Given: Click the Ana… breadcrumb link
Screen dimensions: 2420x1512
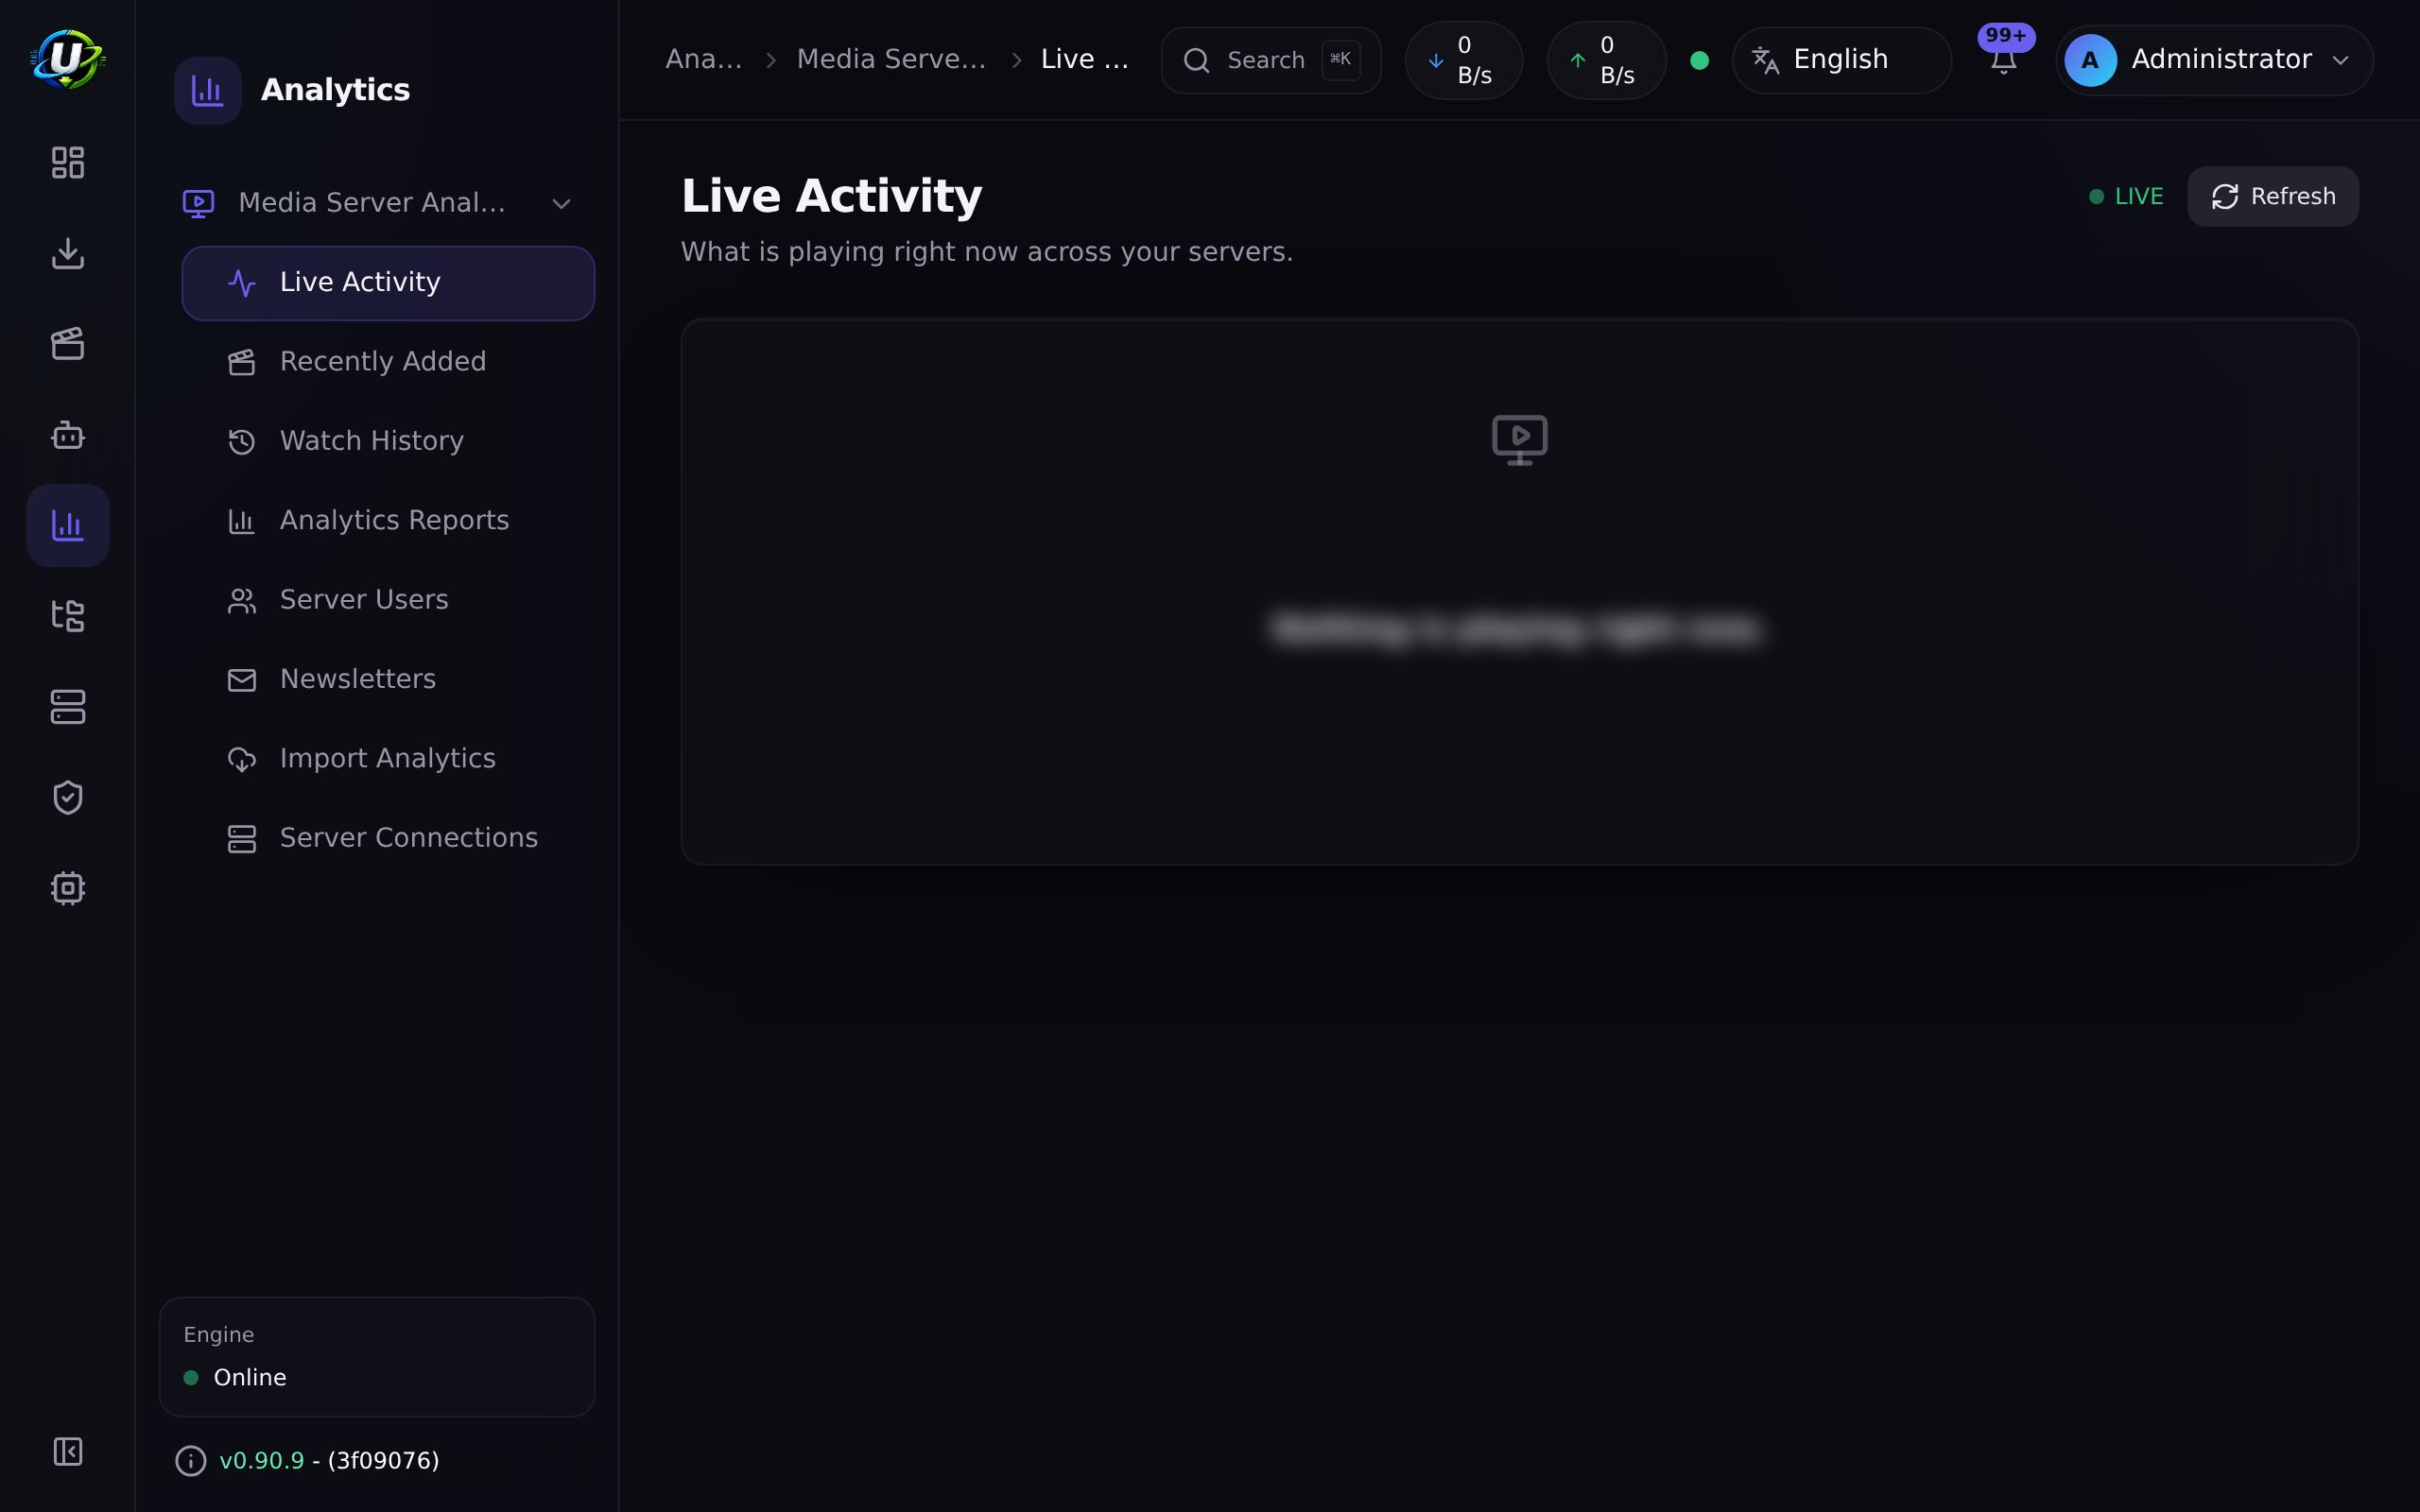Looking at the screenshot, I should 703,60.
